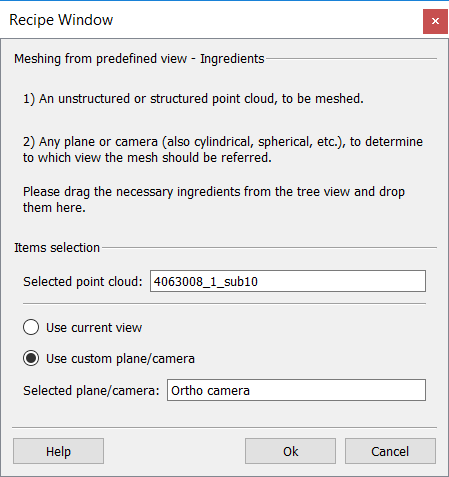Click the Meshing from predefined view header
The image size is (449, 477).
[139, 59]
